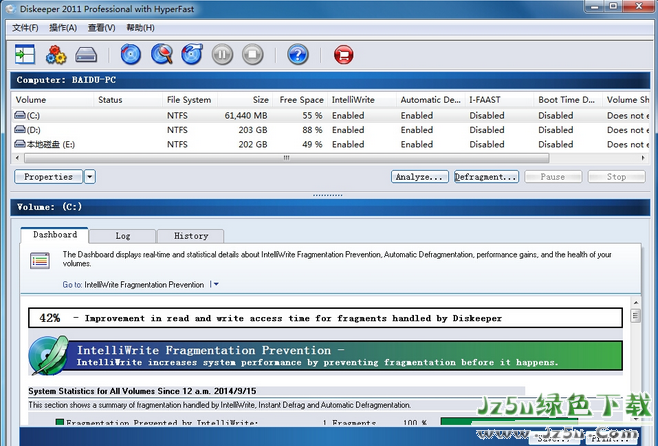Click the C: drive icon in volume list

pos(20,115)
